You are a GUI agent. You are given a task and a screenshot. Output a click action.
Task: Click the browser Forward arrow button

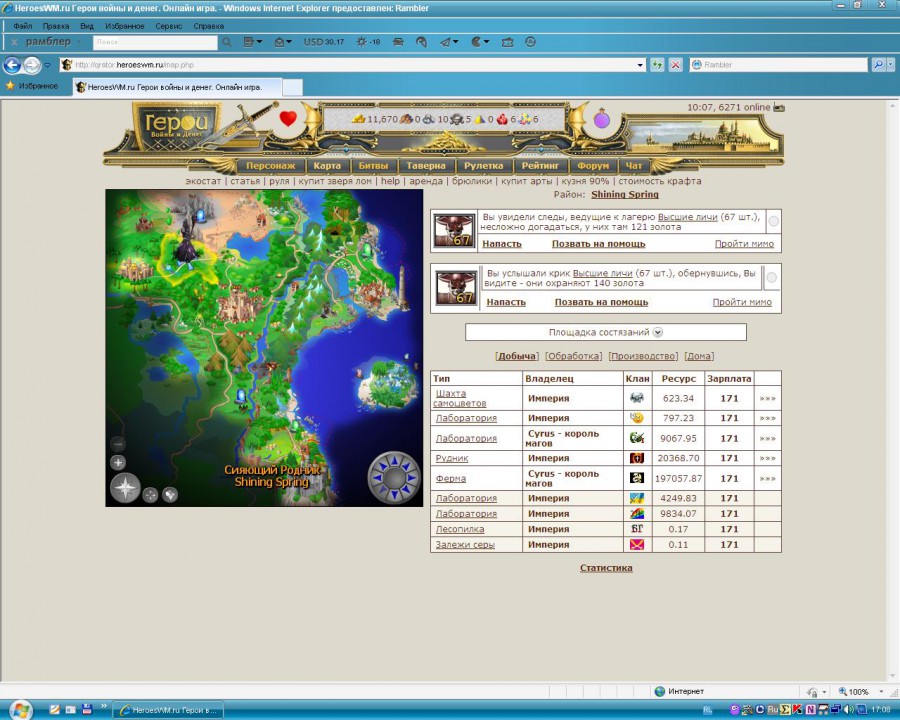(32, 65)
